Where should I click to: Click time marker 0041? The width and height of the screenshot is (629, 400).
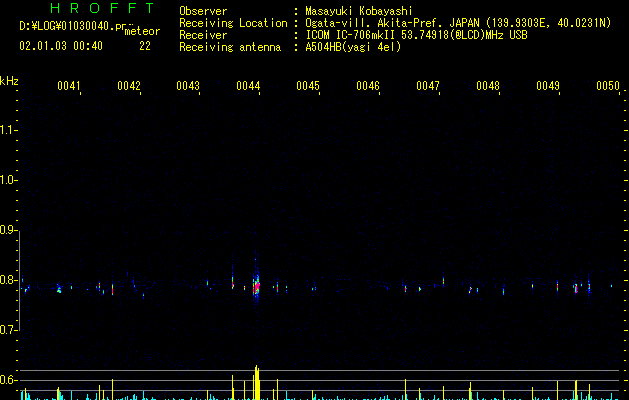69,85
